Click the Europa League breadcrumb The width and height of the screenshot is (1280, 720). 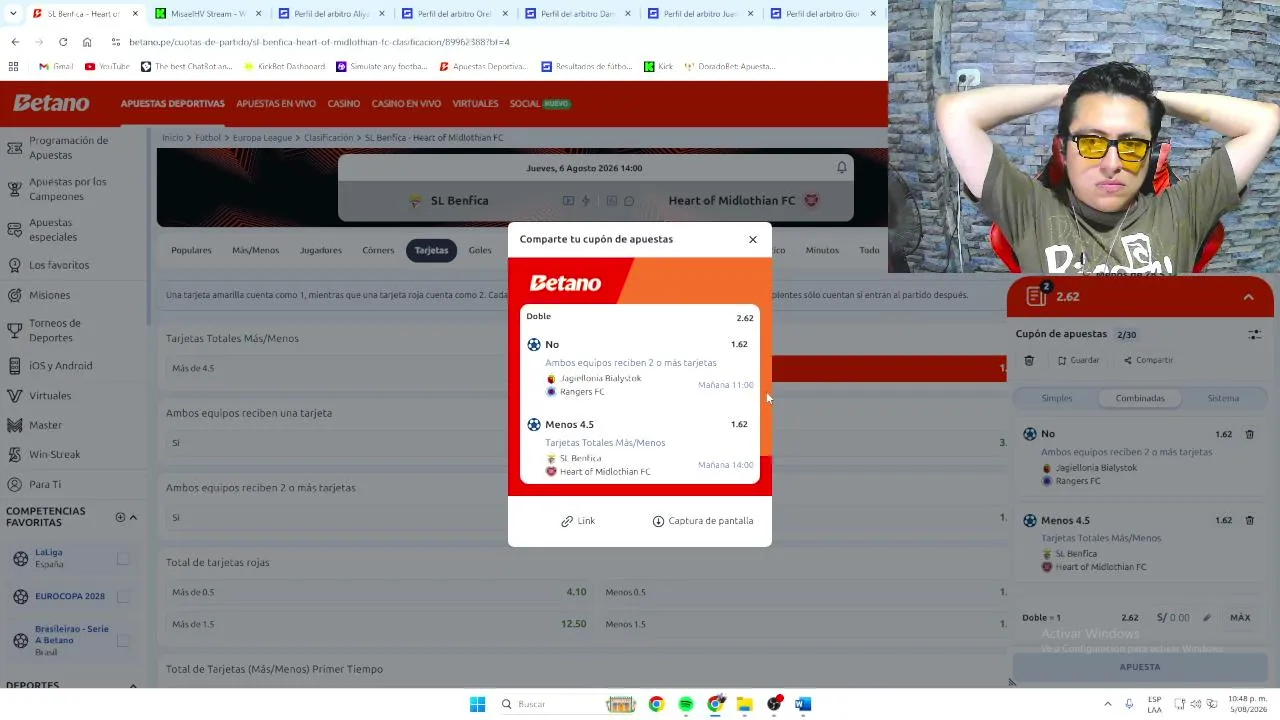[262, 137]
